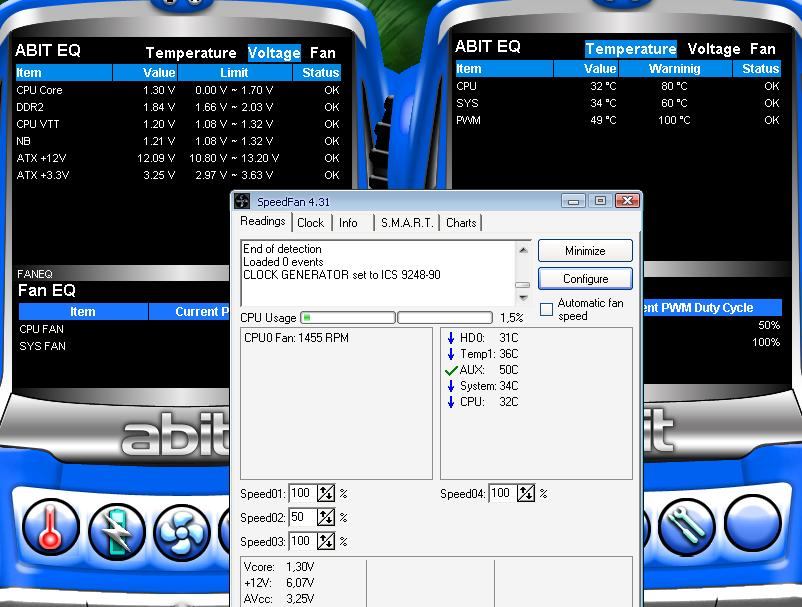This screenshot has width=802, height=607.
Task: Select the NB voltage row
Action: (177, 141)
